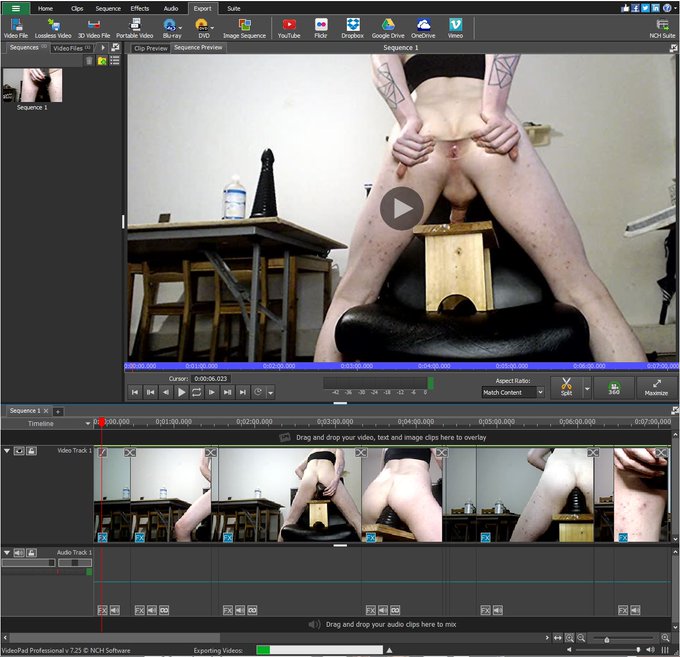Jump to the start of the sequence
Viewport: 680px width, 657px height.
point(135,392)
